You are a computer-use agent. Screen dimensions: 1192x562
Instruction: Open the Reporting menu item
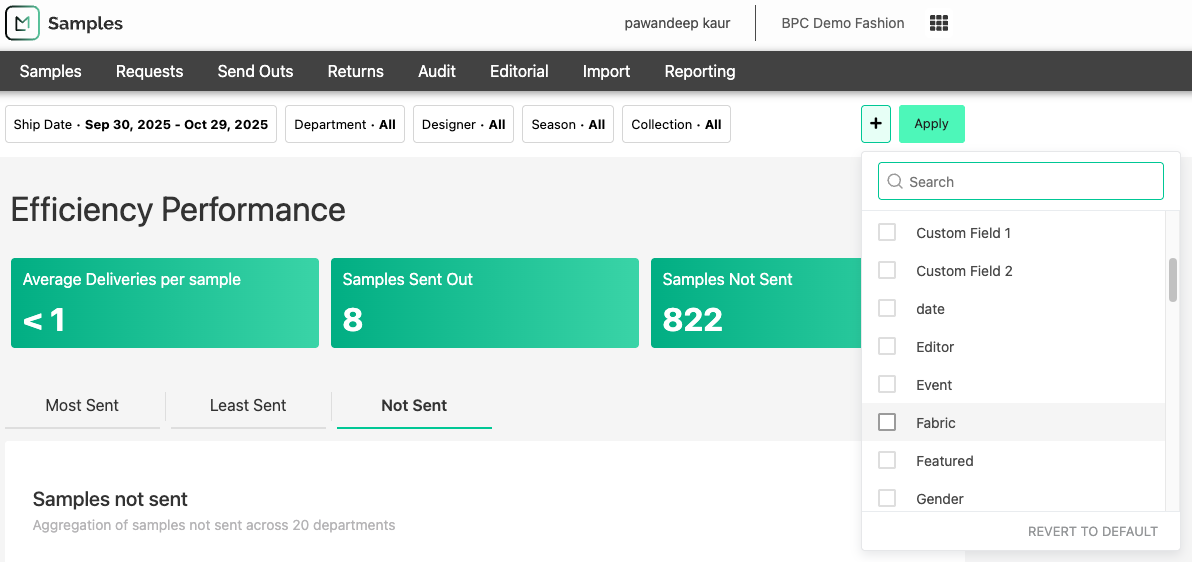tap(699, 71)
